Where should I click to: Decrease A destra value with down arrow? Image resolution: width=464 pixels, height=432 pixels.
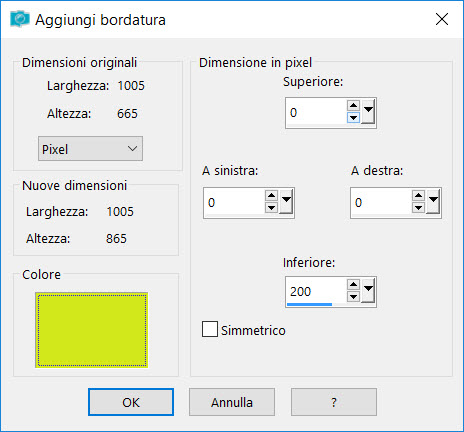[x=418, y=208]
